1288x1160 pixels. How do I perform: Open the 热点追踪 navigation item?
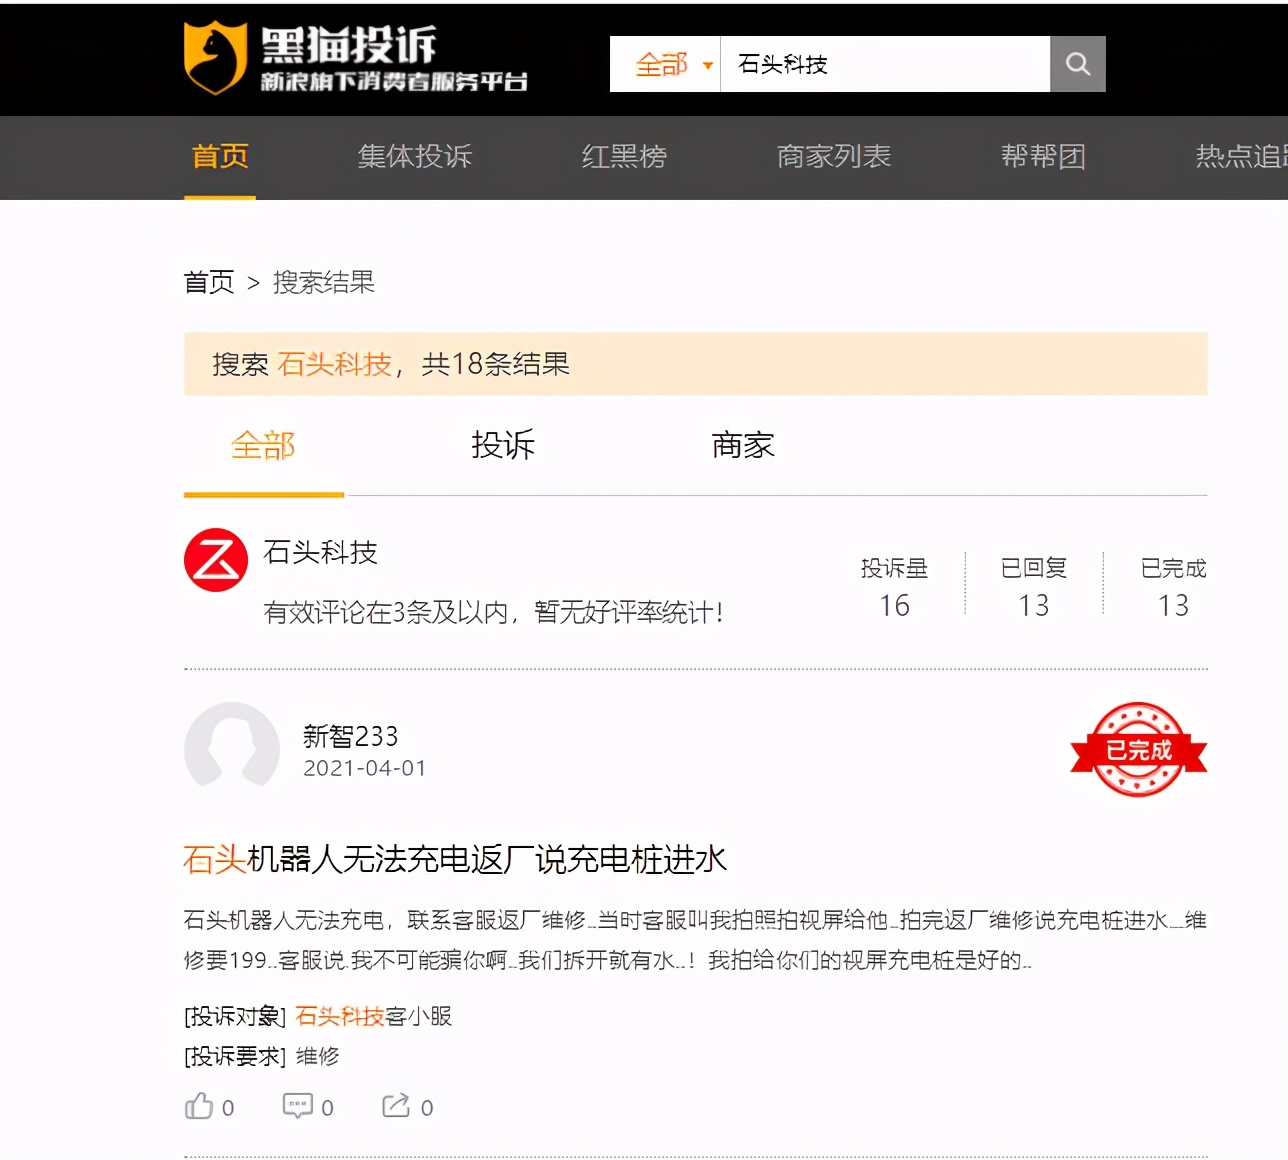pyautogui.click(x=1241, y=156)
